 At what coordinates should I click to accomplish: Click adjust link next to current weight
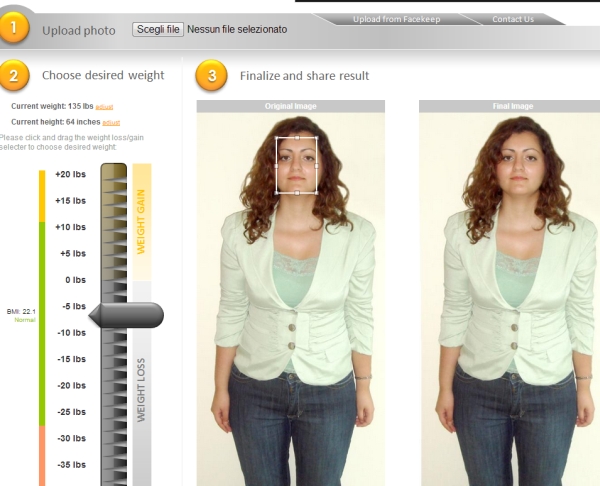tap(104, 107)
